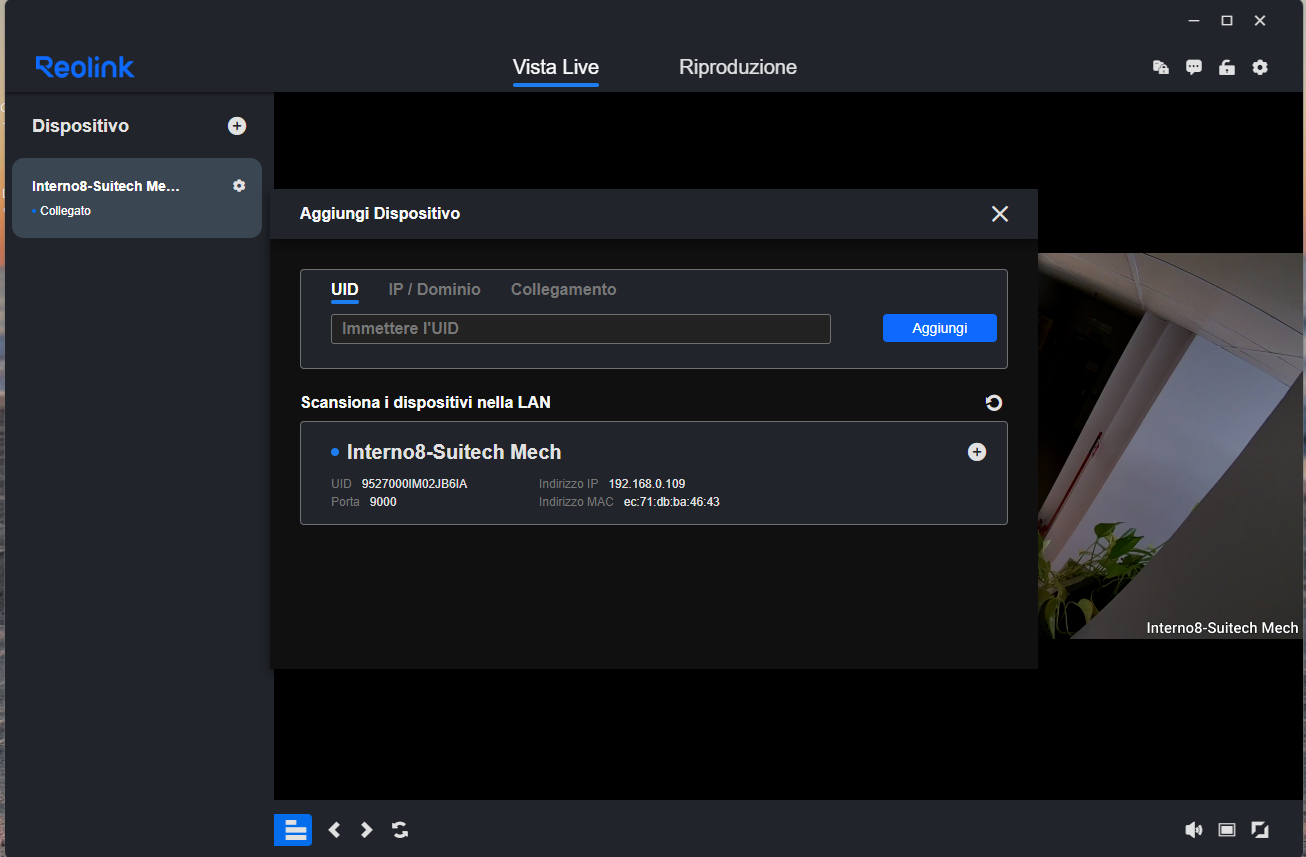1306x857 pixels.
Task: Click the auto-cycle refresh icon in bottom bar
Action: pos(400,830)
